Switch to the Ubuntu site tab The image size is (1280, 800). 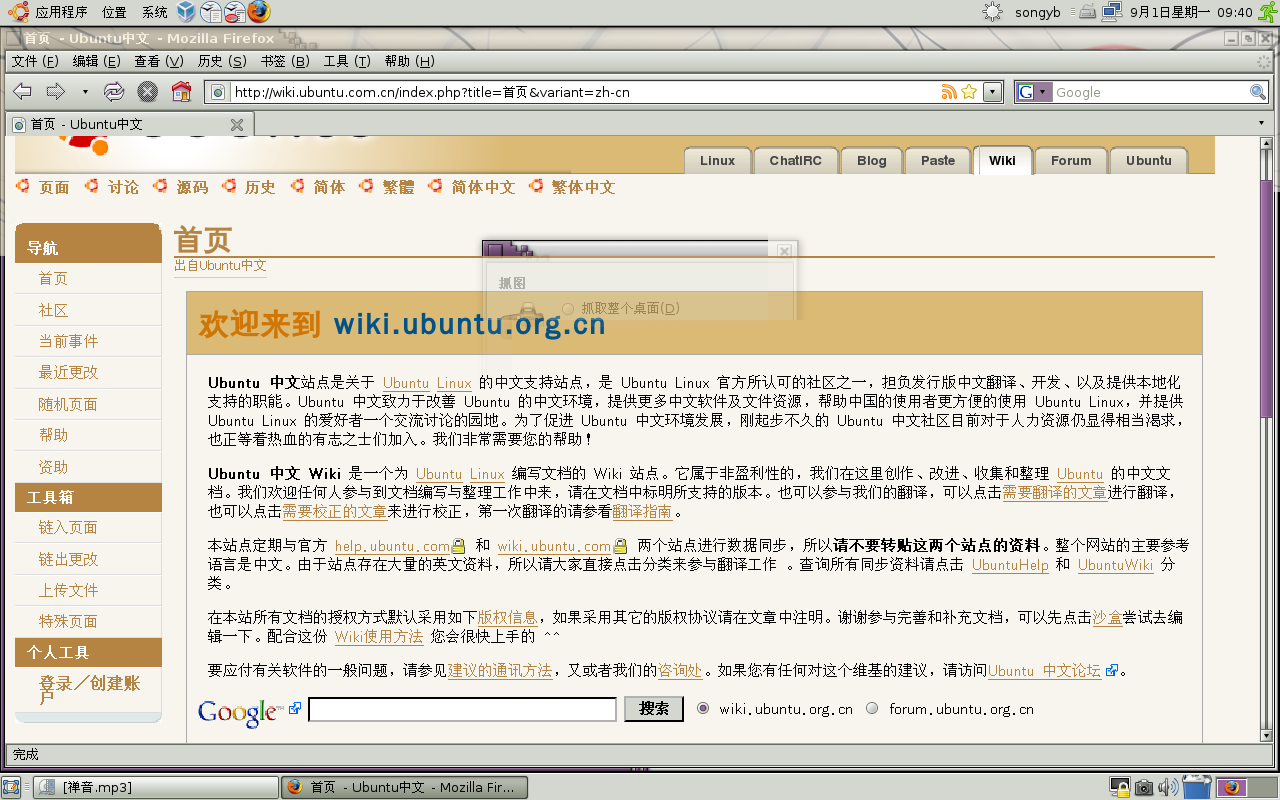click(1148, 161)
